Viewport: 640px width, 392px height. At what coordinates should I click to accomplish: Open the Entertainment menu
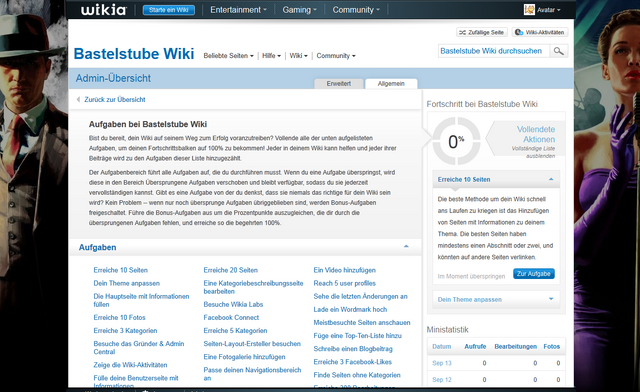click(x=238, y=10)
